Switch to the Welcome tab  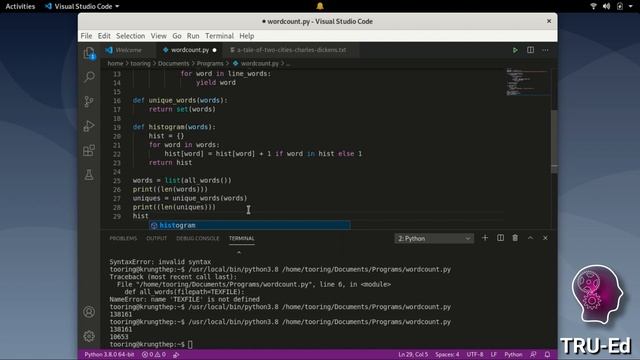pyautogui.click(x=128, y=50)
